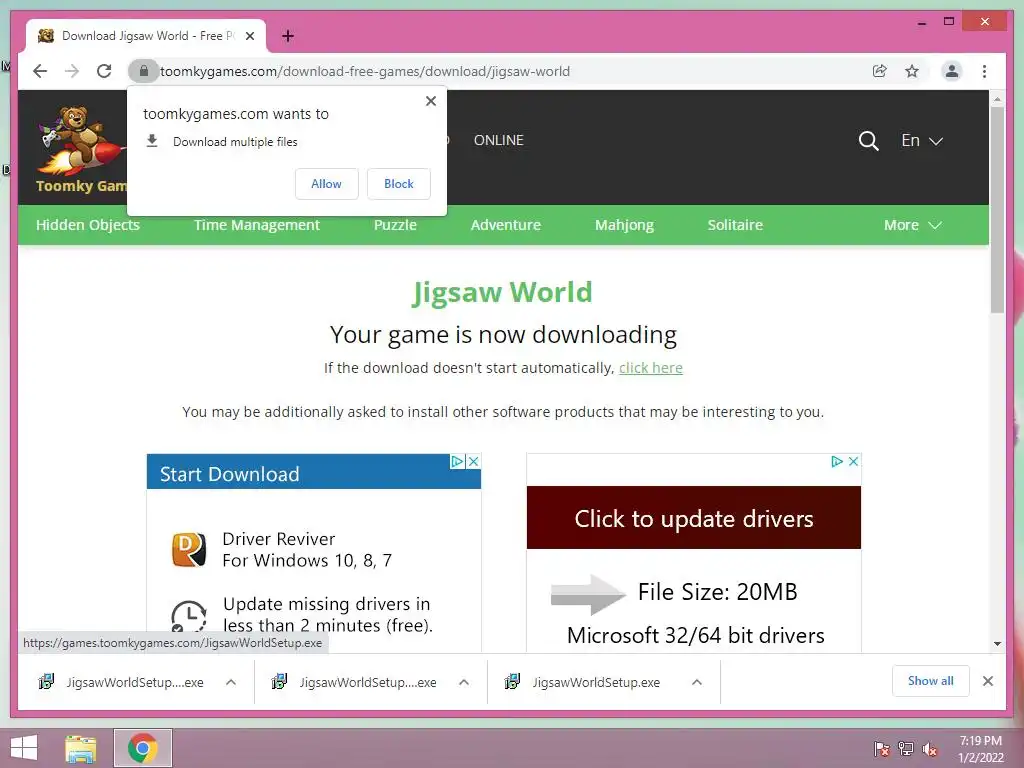Open AdChoices on the Driver Reviver ad

coord(458,461)
